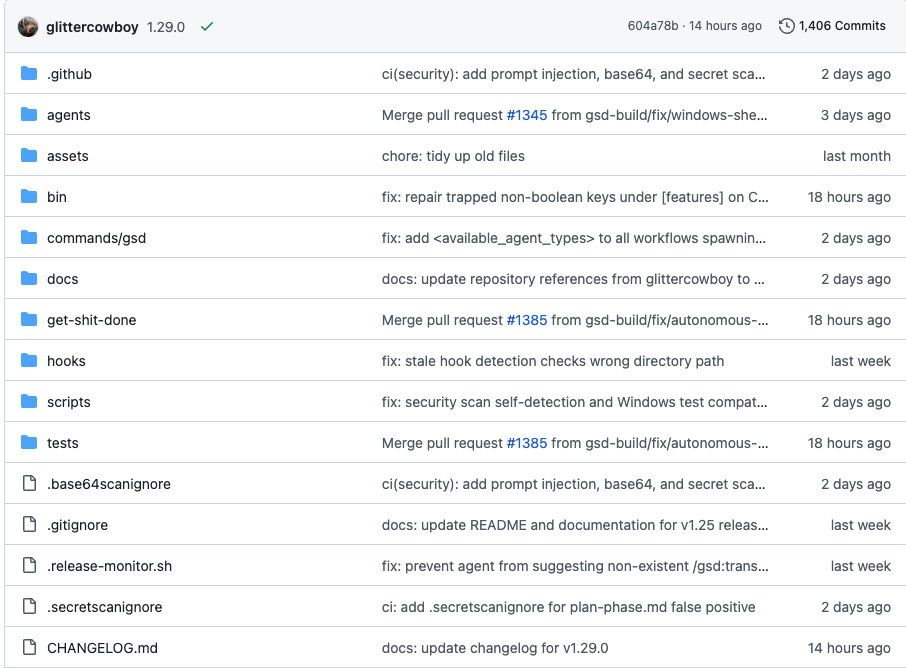The height and width of the screenshot is (668, 906).
Task: Click the .base64scanignore file icon
Action: (29, 483)
